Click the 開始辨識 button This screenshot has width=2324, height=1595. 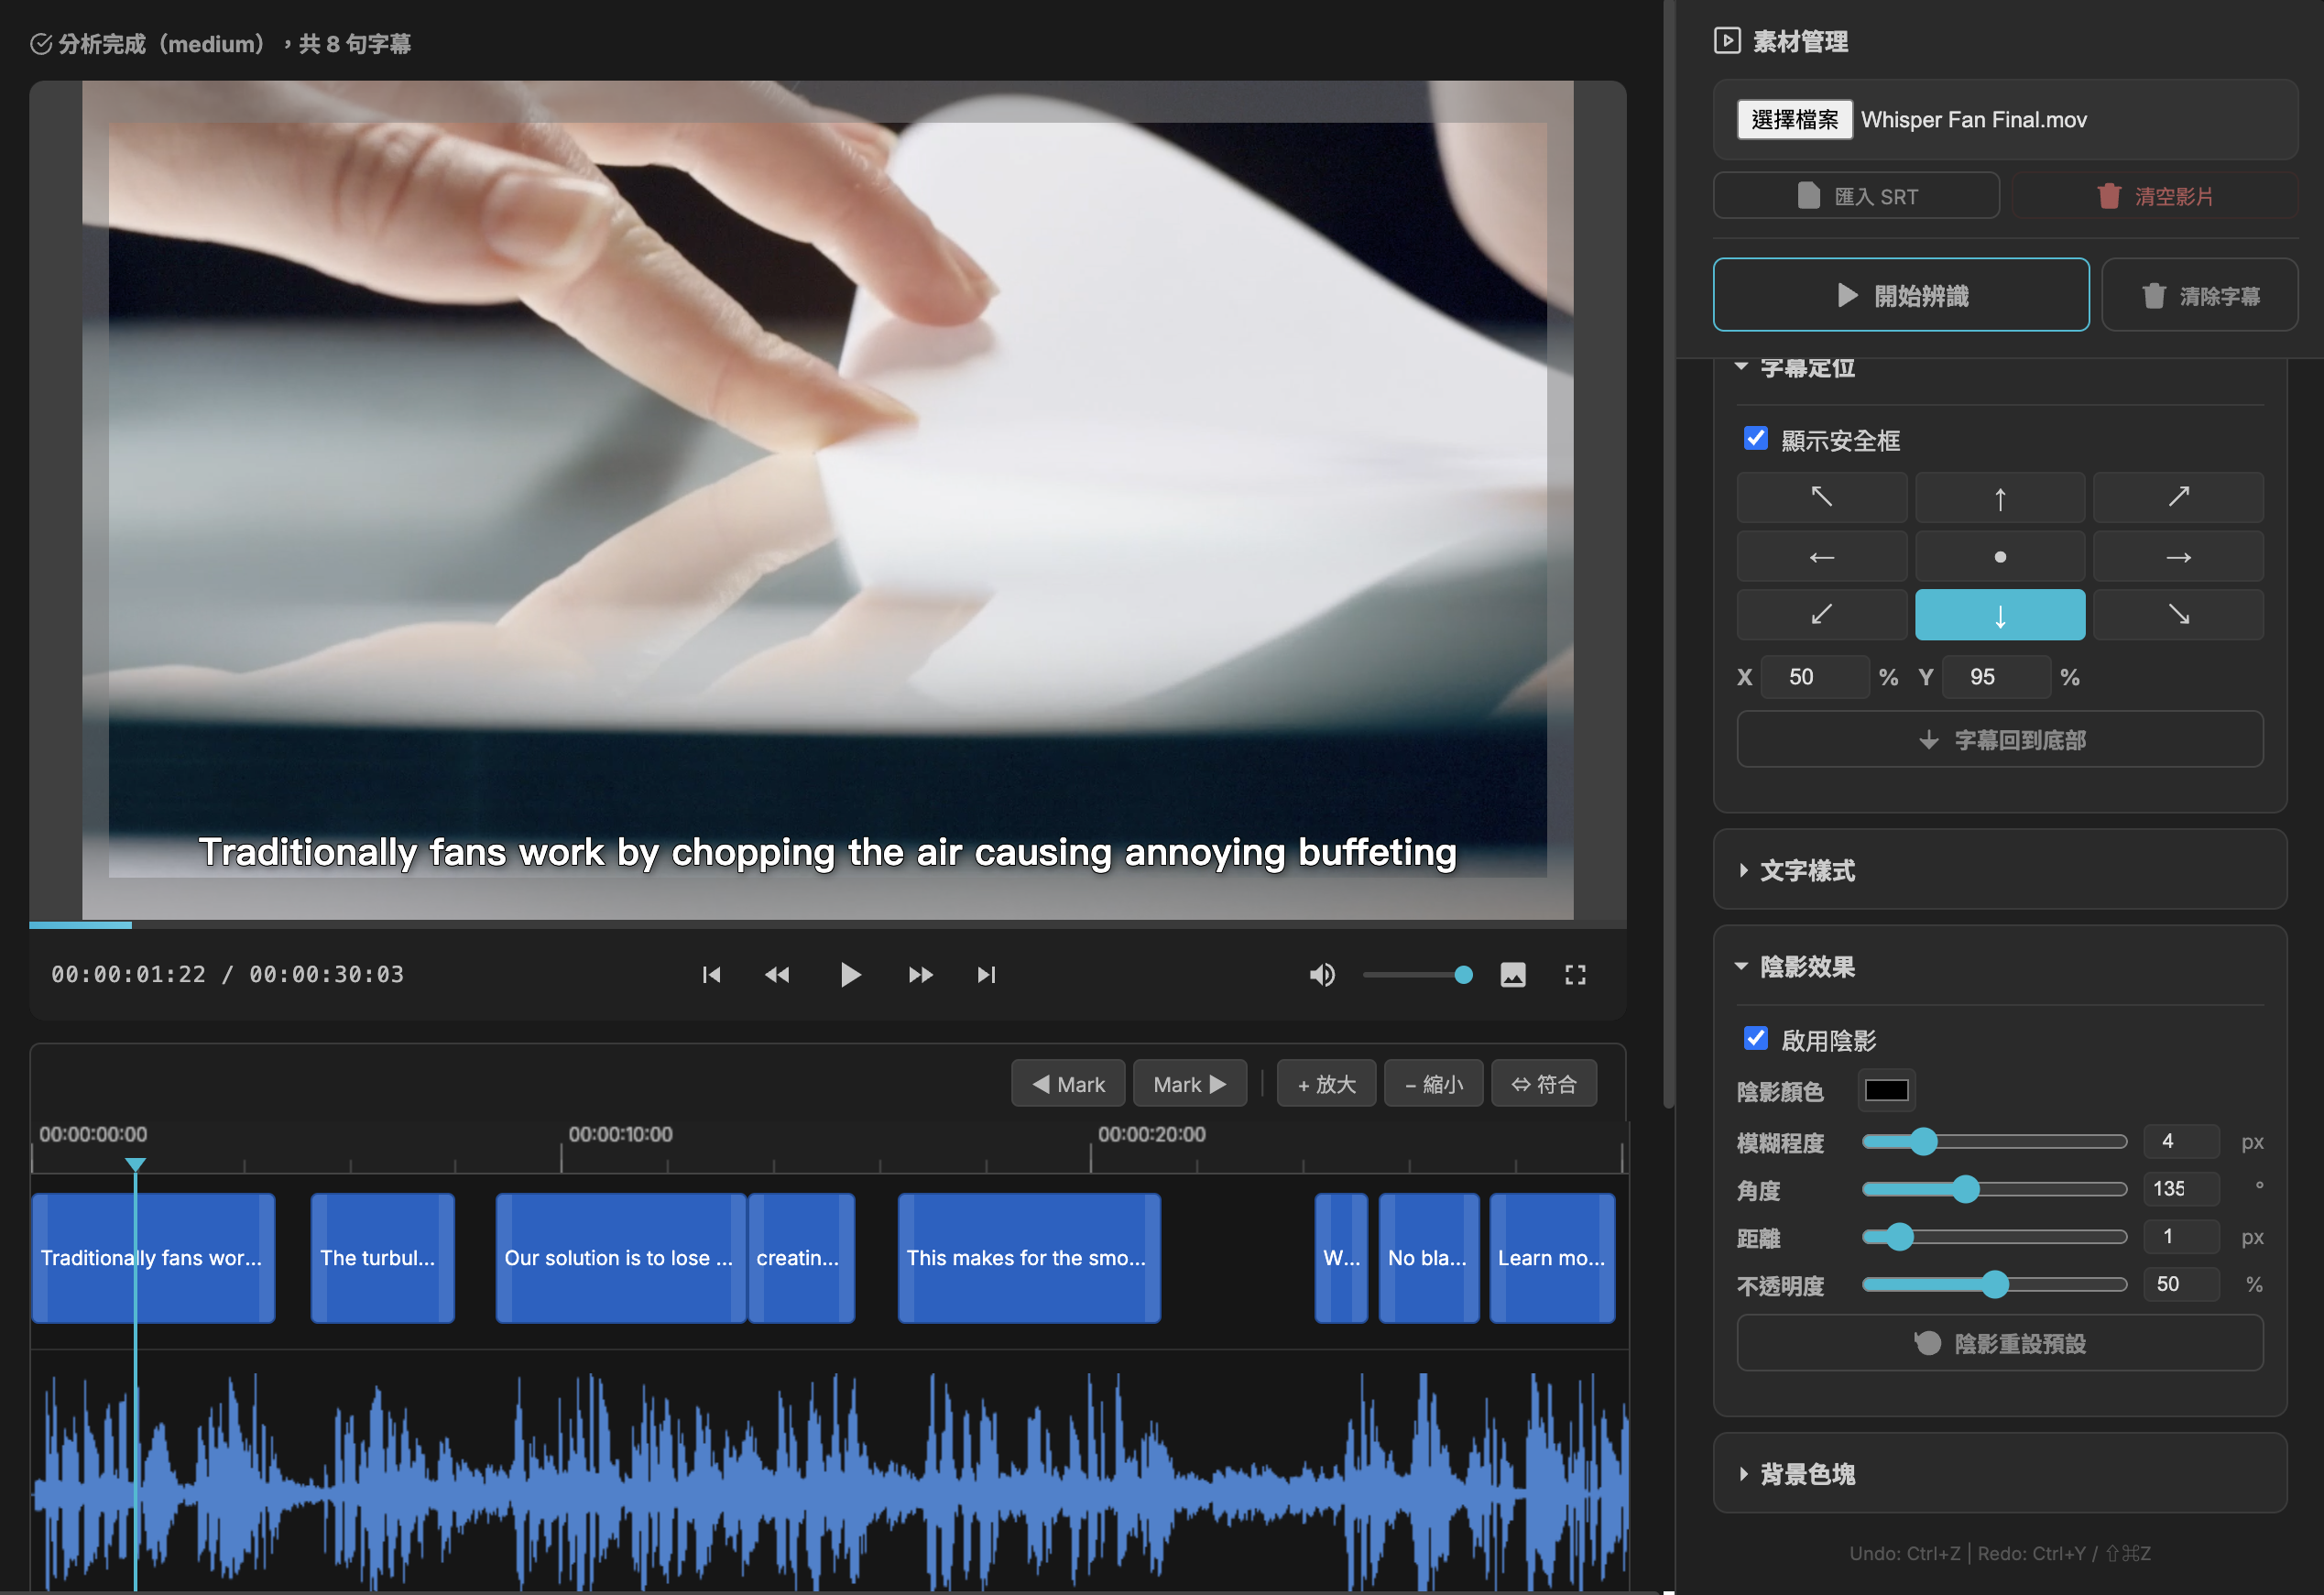pos(1900,295)
